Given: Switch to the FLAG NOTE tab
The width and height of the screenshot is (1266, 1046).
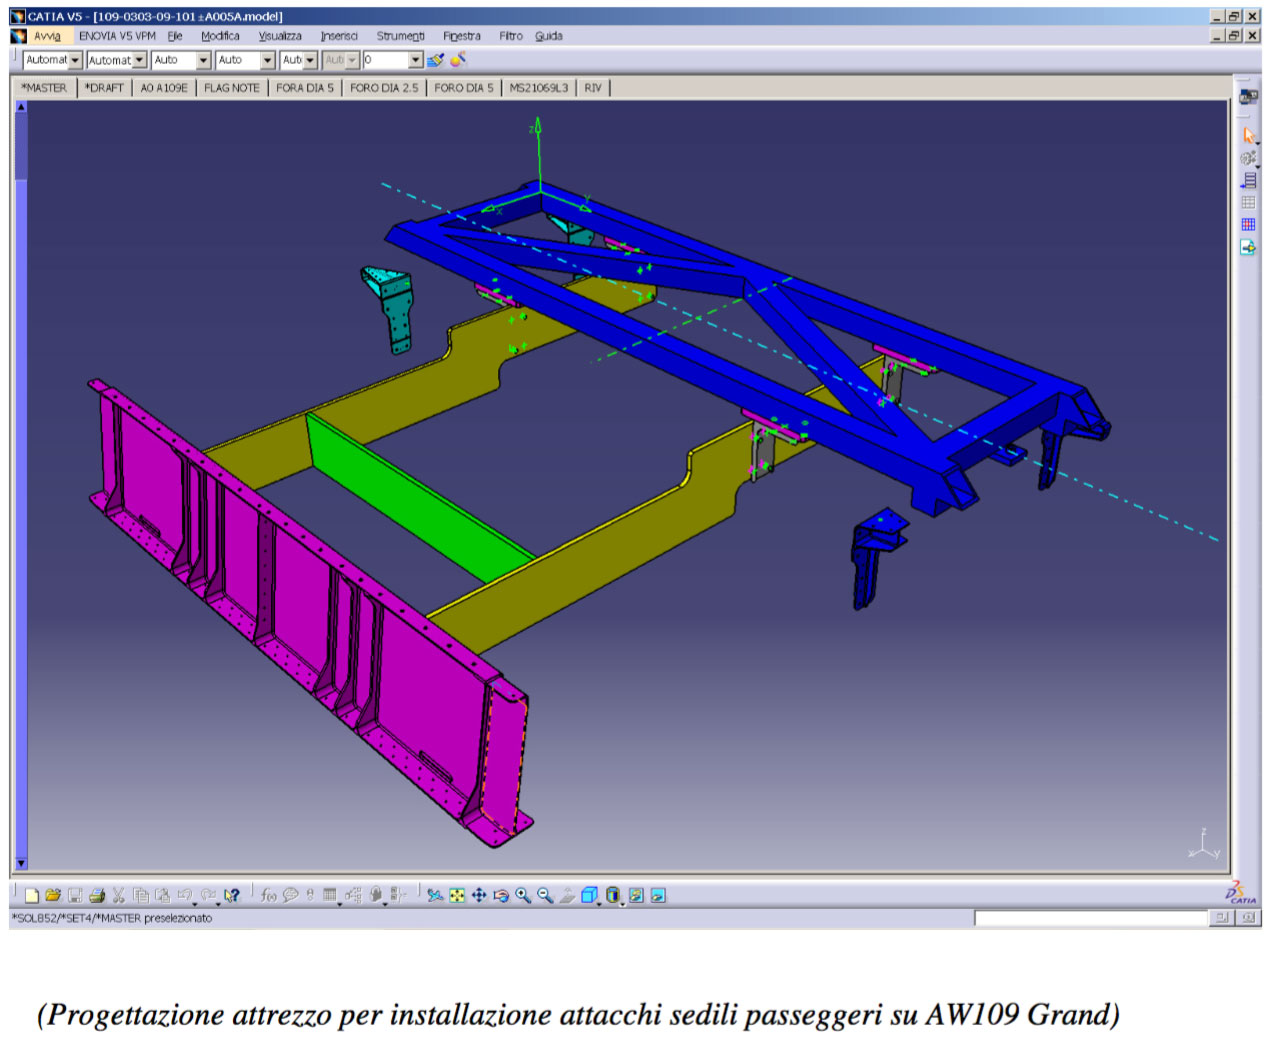Looking at the screenshot, I should (231, 88).
